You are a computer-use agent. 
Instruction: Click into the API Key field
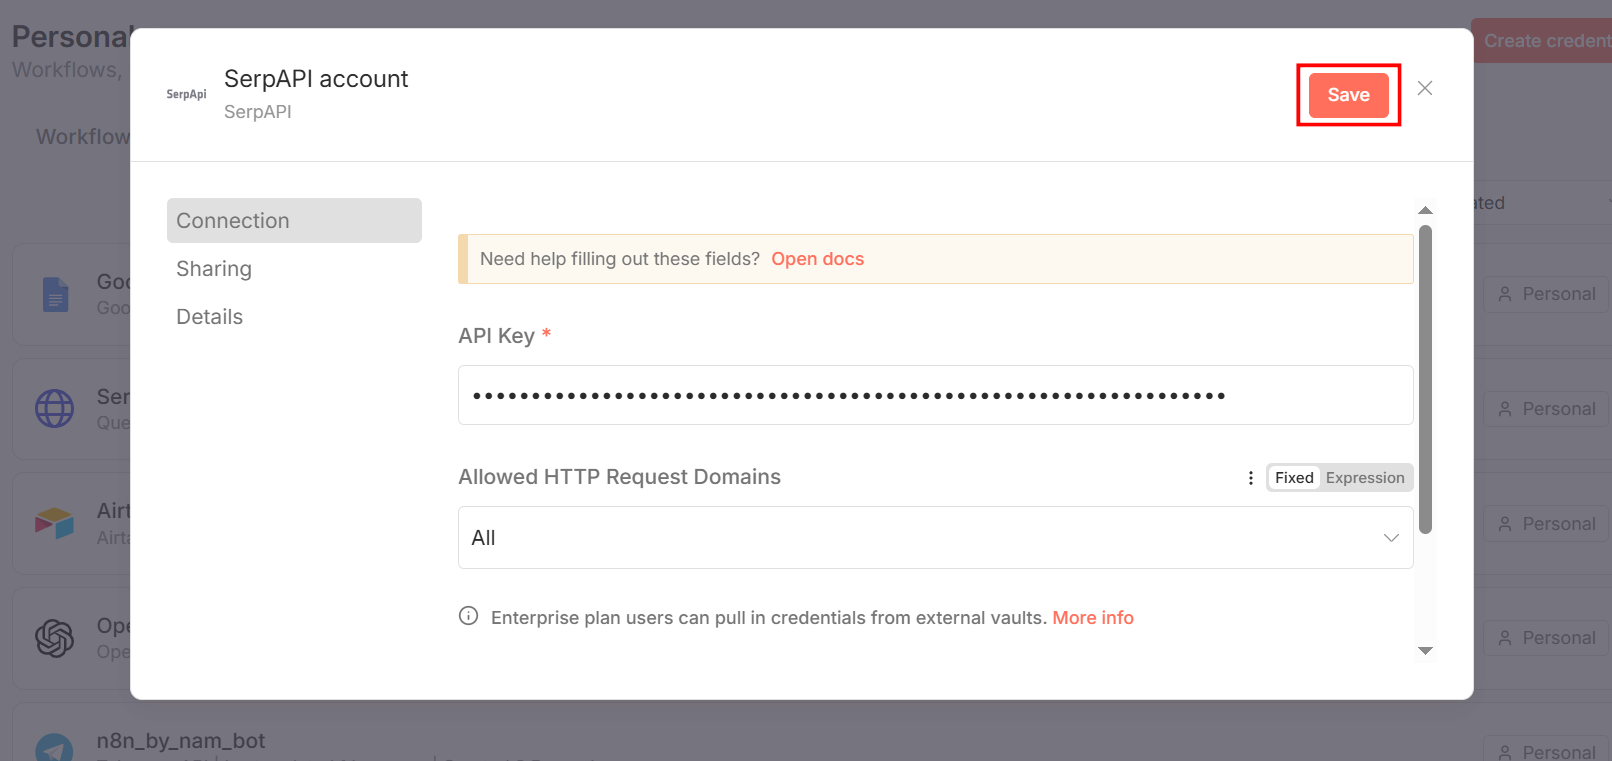pos(935,395)
